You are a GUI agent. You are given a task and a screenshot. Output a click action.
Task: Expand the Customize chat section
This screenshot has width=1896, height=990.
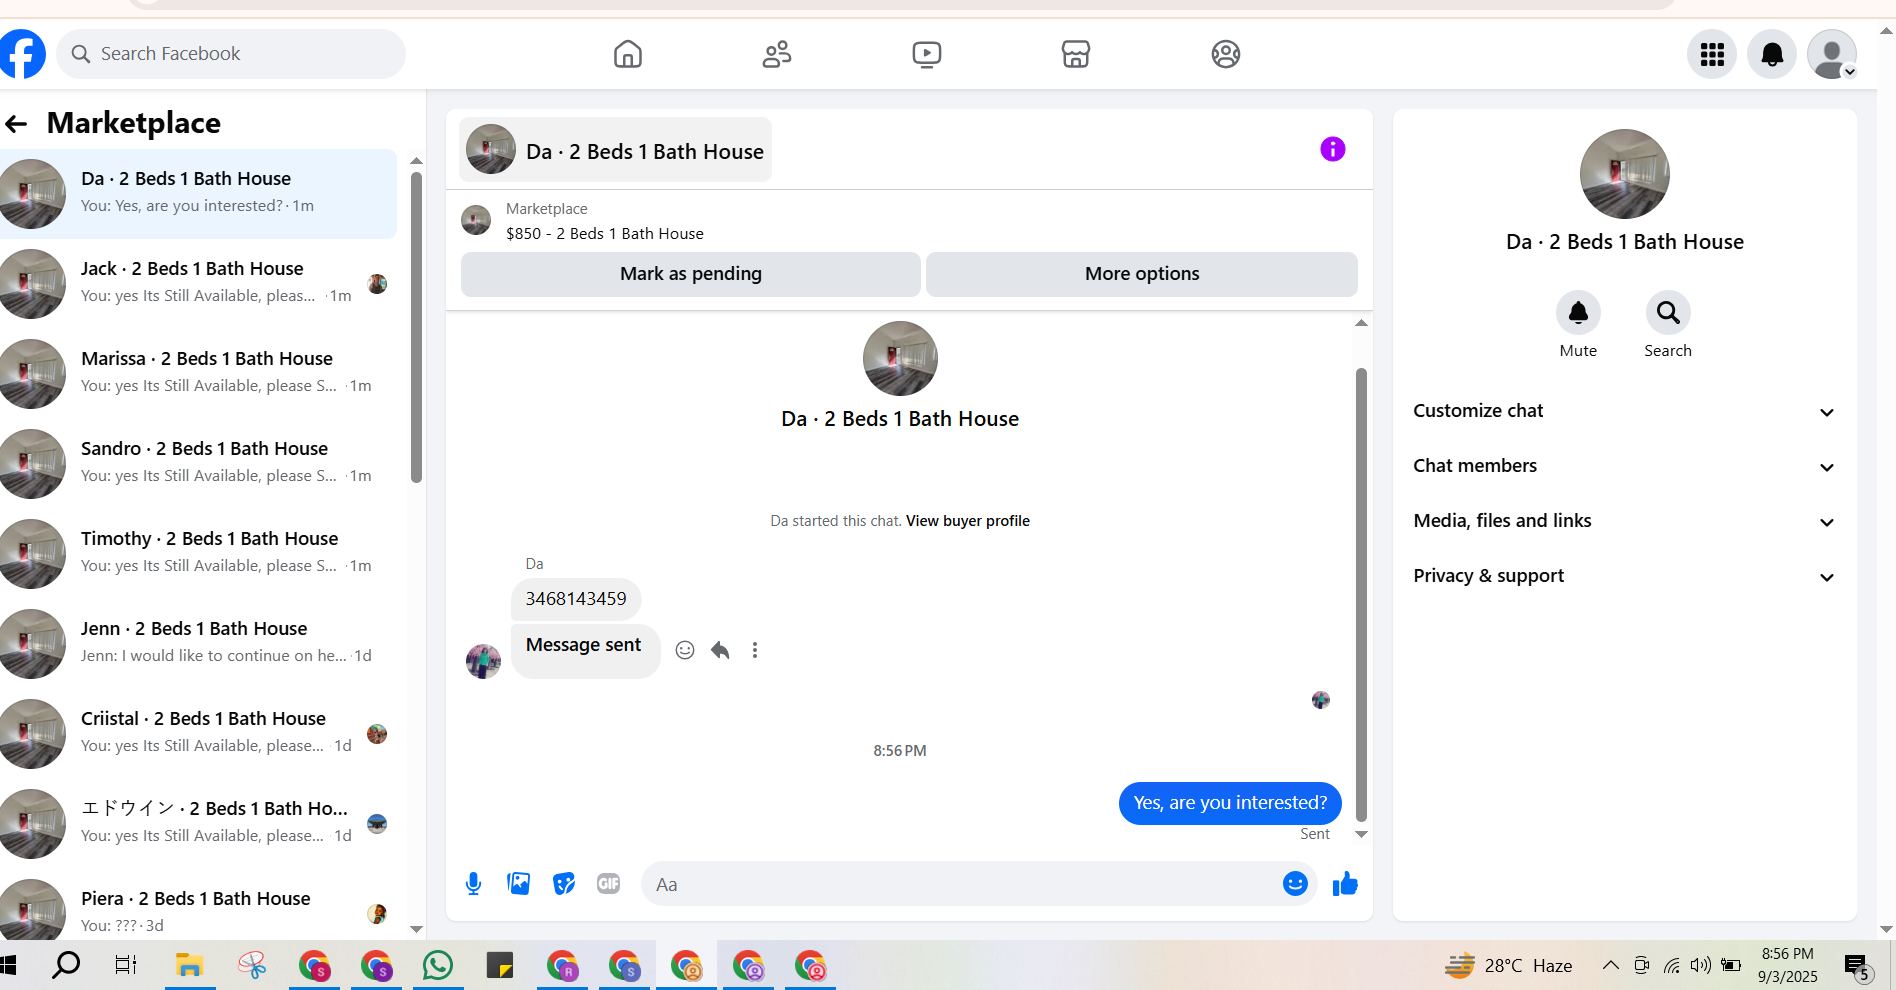1624,411
